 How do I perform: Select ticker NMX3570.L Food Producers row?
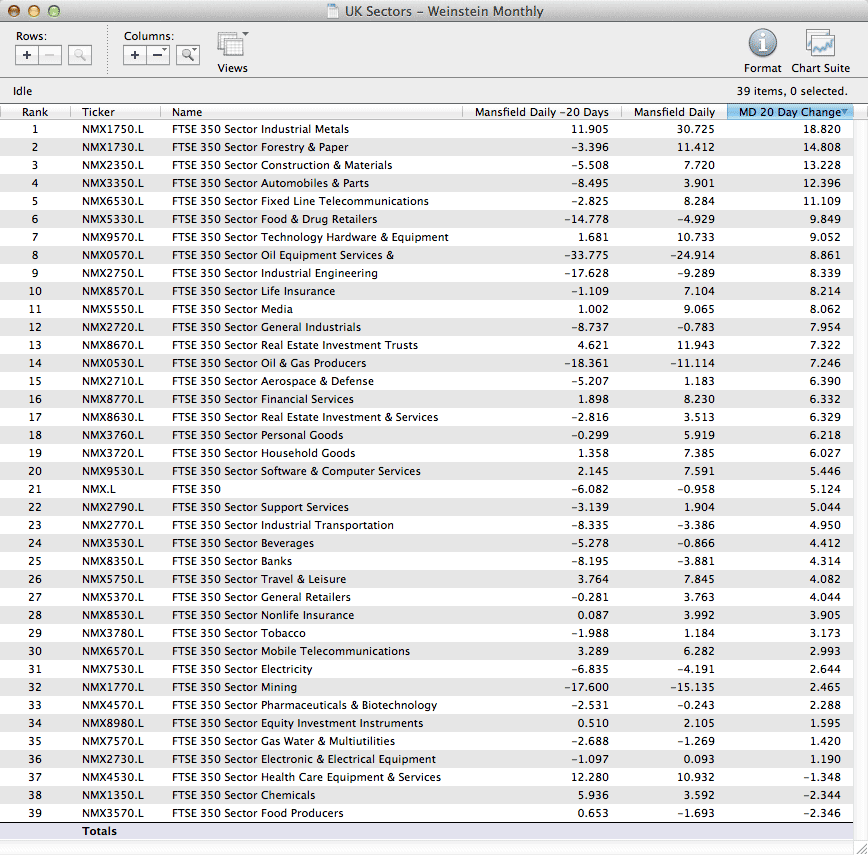112,813
